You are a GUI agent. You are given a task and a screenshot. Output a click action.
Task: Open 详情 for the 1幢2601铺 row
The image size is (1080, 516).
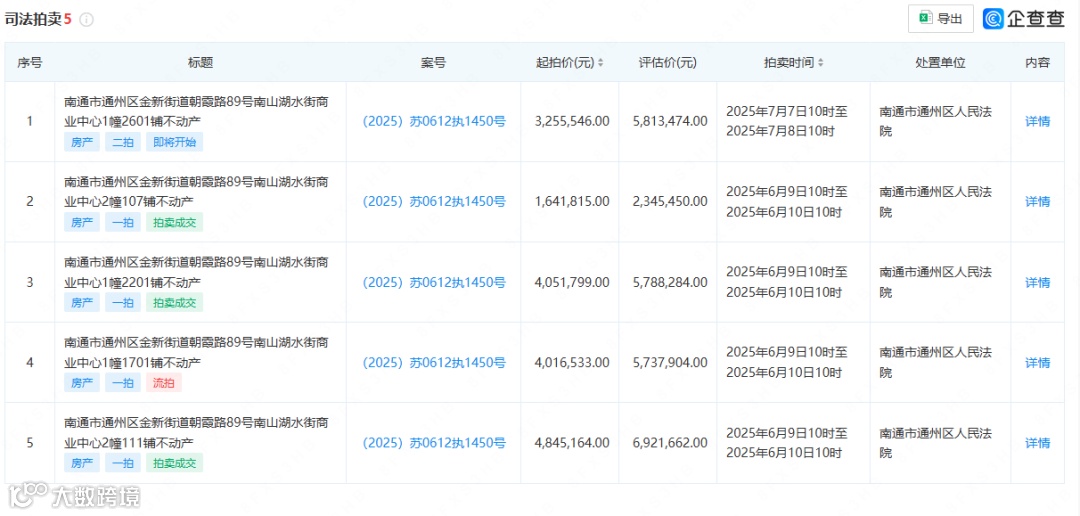(x=1037, y=121)
